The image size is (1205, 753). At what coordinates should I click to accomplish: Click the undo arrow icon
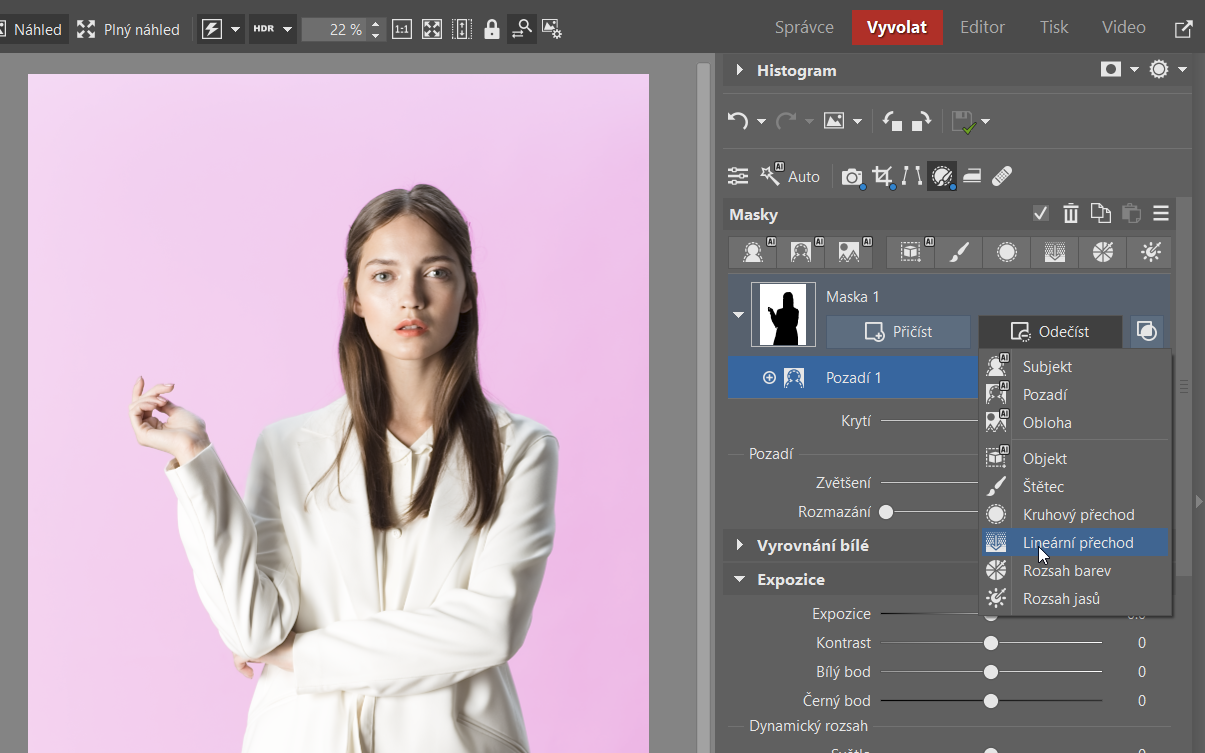(x=738, y=121)
